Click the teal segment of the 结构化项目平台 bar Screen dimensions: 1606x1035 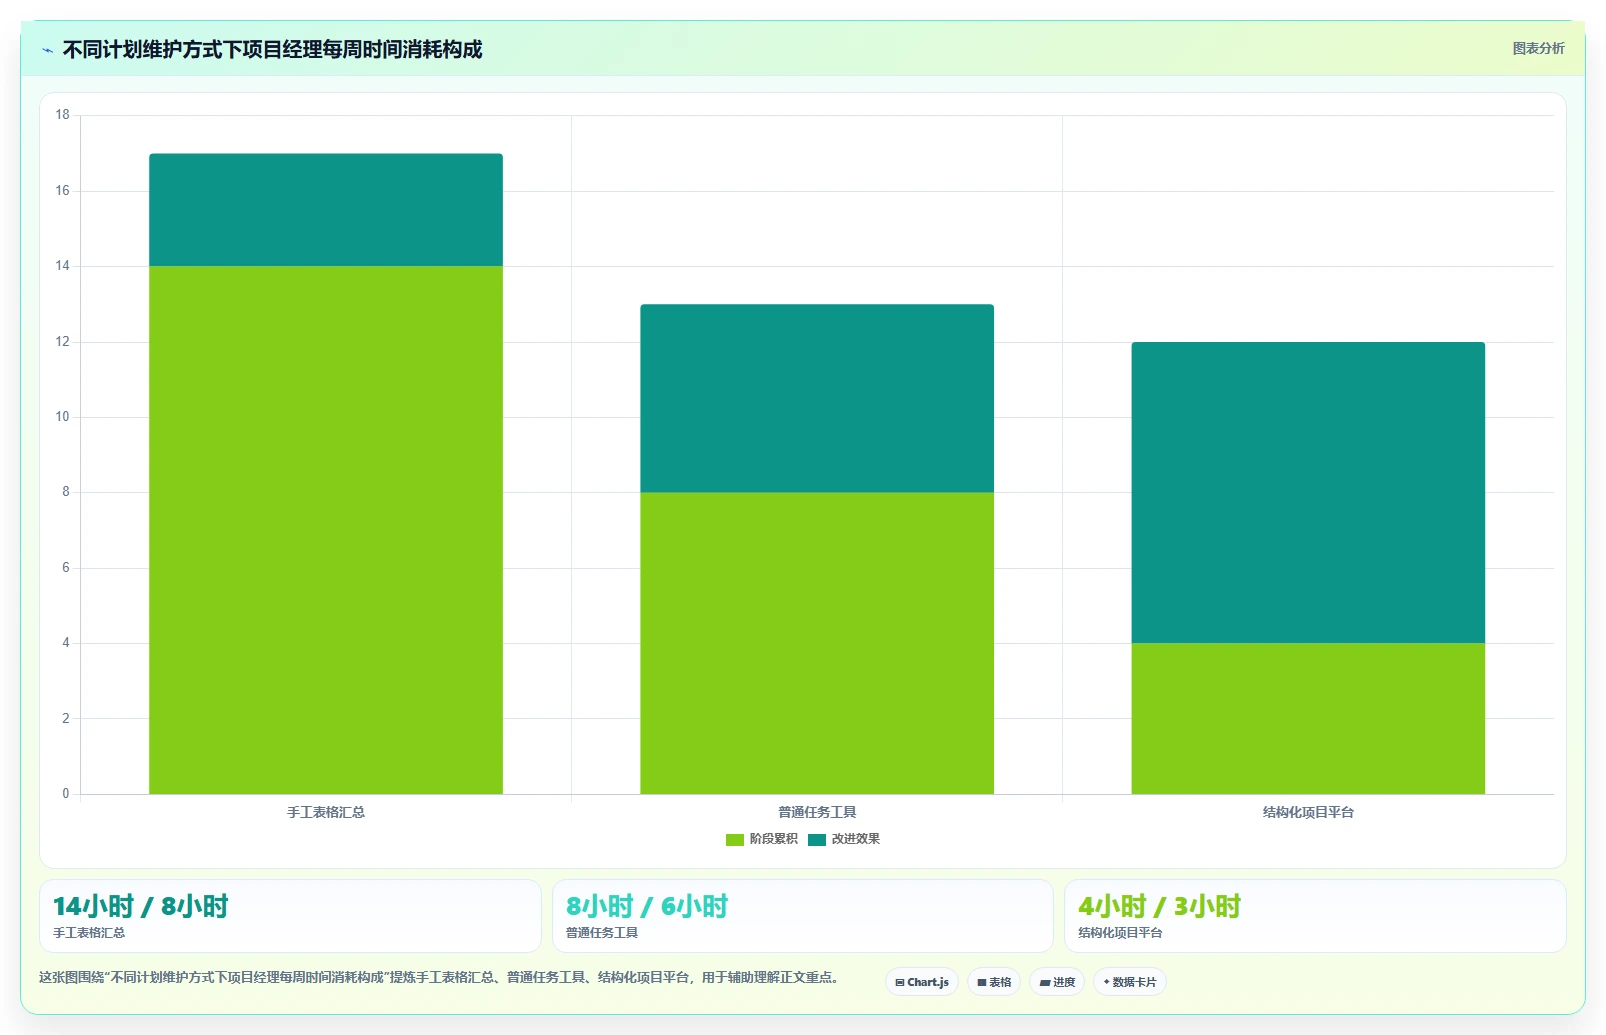(1308, 493)
